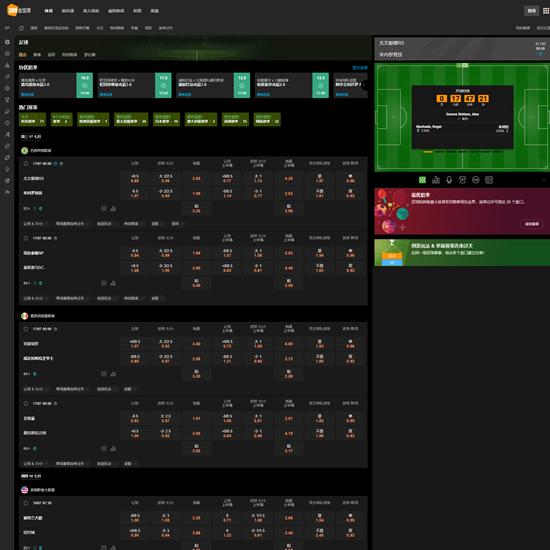Expand 让球 & 大/小 dropdown under first match
Image resolution: width=550 pixels, height=550 pixels.
pyautogui.click(x=36, y=223)
